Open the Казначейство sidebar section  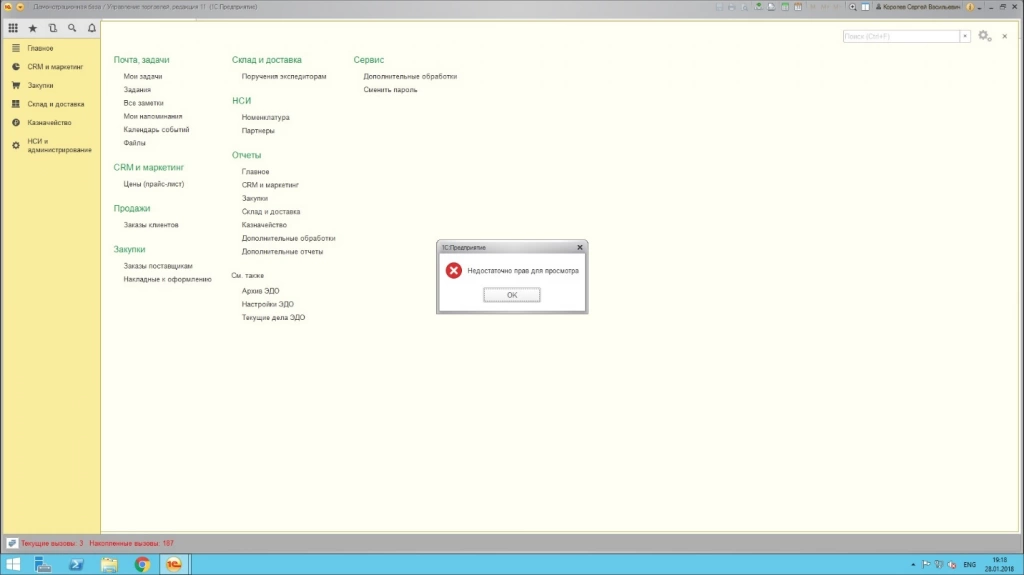50,122
